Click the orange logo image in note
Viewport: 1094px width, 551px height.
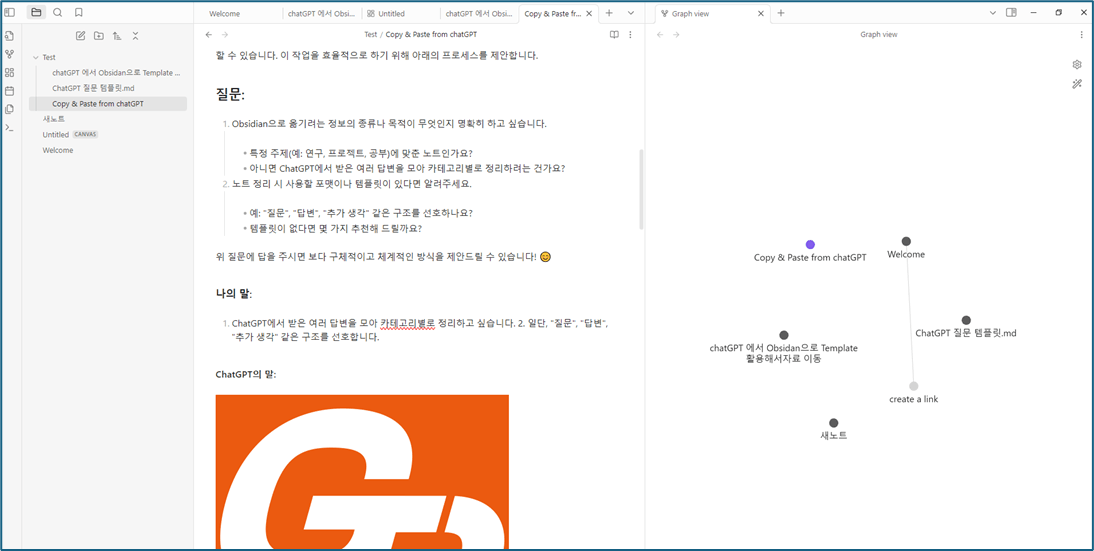point(362,472)
